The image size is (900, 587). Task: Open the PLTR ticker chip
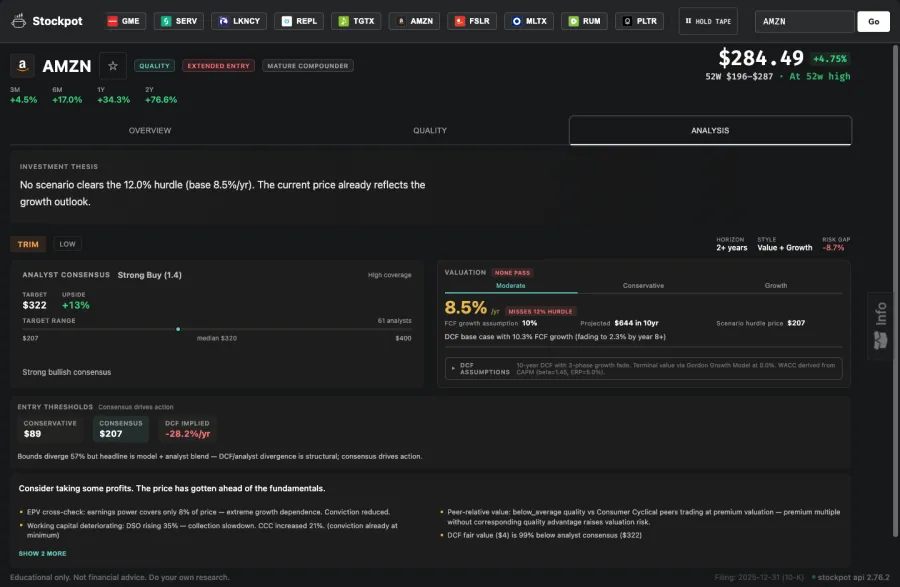click(x=639, y=21)
